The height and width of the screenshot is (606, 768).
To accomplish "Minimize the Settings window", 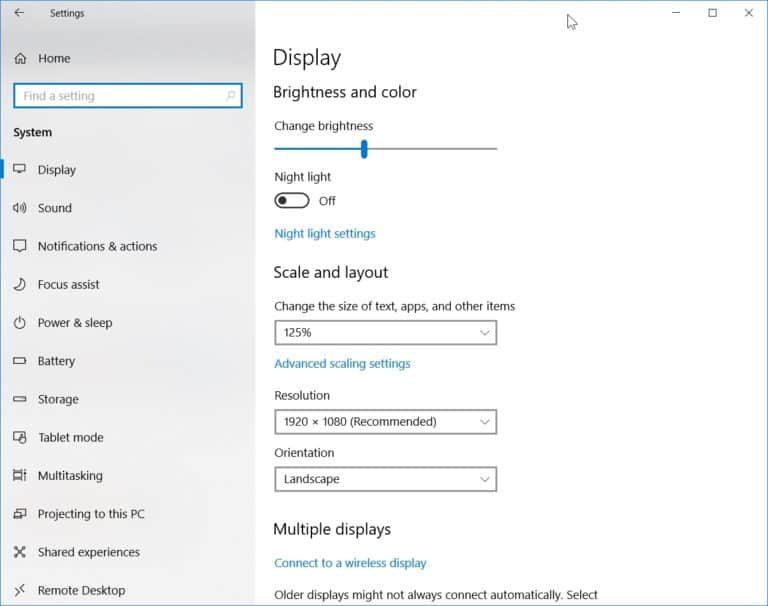I will [x=676, y=13].
